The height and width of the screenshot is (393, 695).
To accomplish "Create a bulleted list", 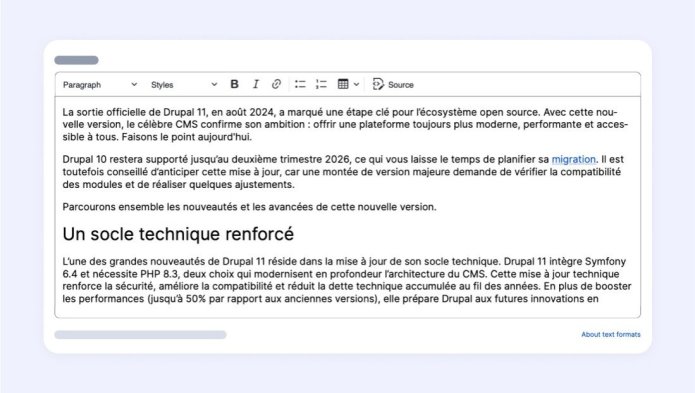I will coord(300,84).
